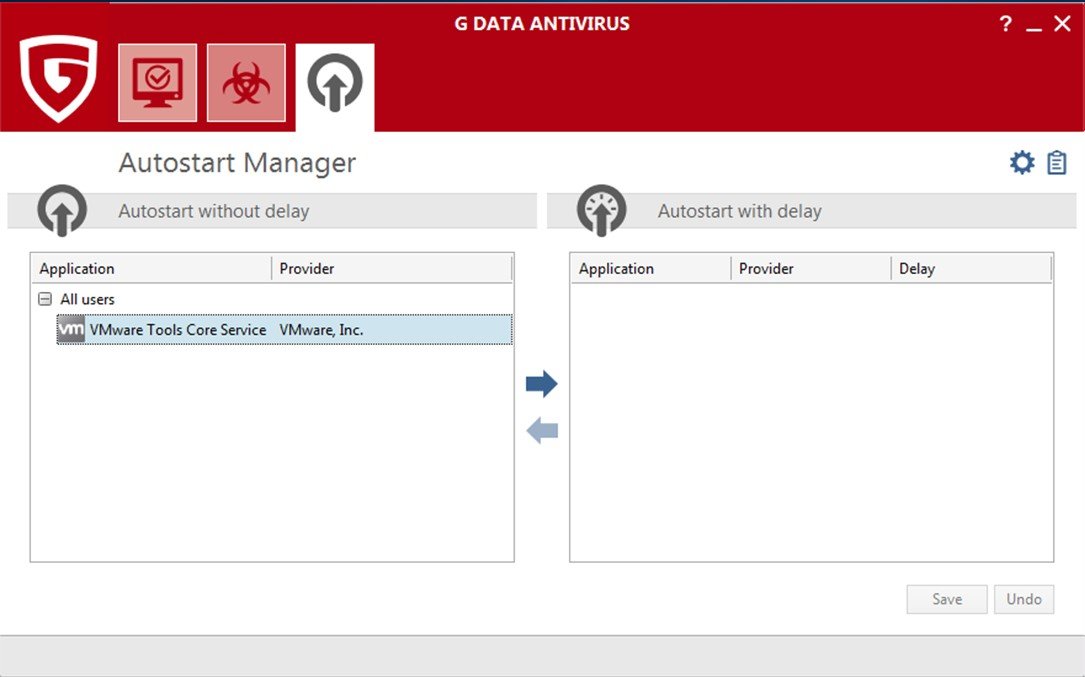Collapse the All users tree node
Screen dimensions: 1085x677
click(45, 299)
